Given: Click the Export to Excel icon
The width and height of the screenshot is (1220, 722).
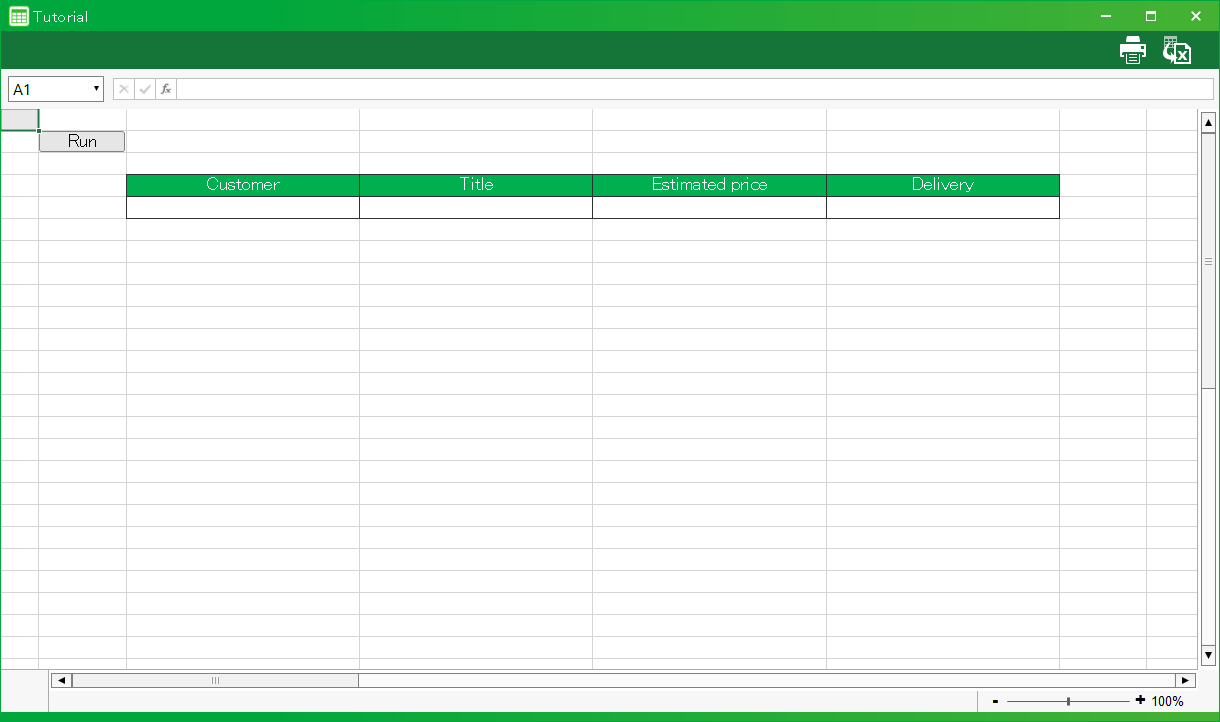Looking at the screenshot, I should 1177,50.
